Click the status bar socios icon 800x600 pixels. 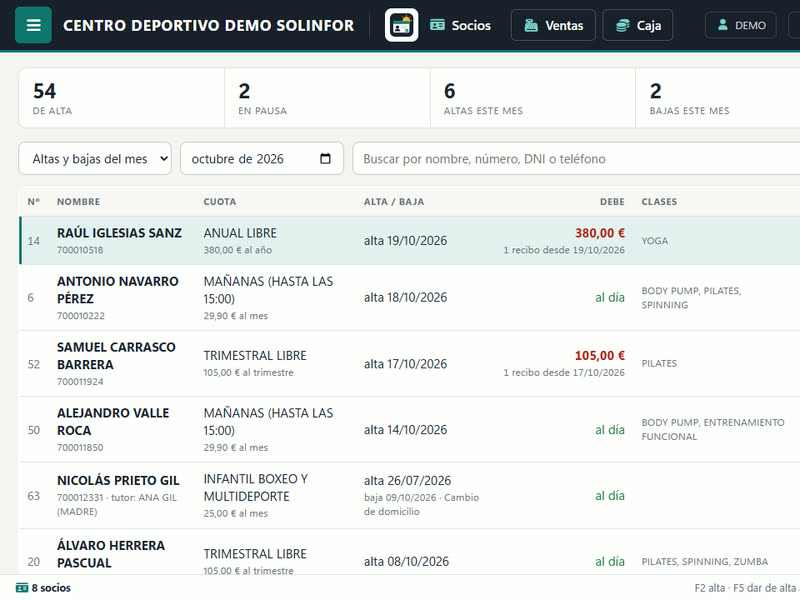point(22,588)
